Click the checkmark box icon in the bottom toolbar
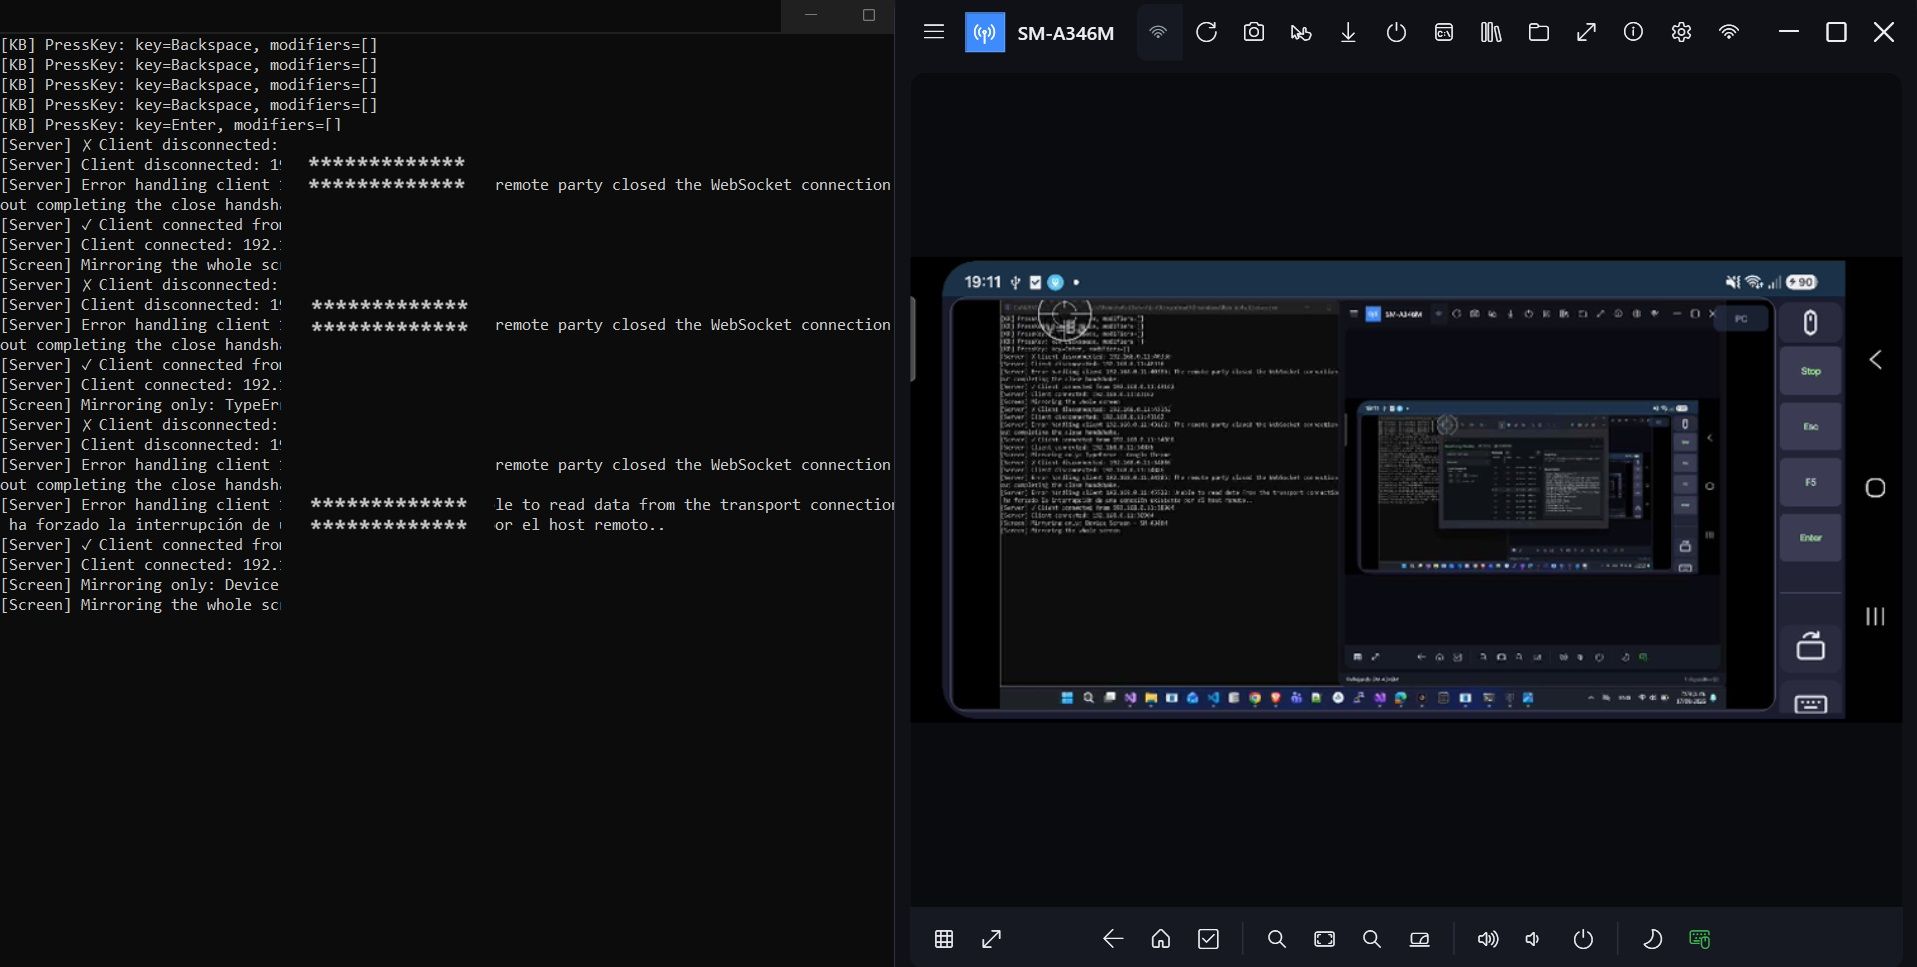 click(1208, 939)
